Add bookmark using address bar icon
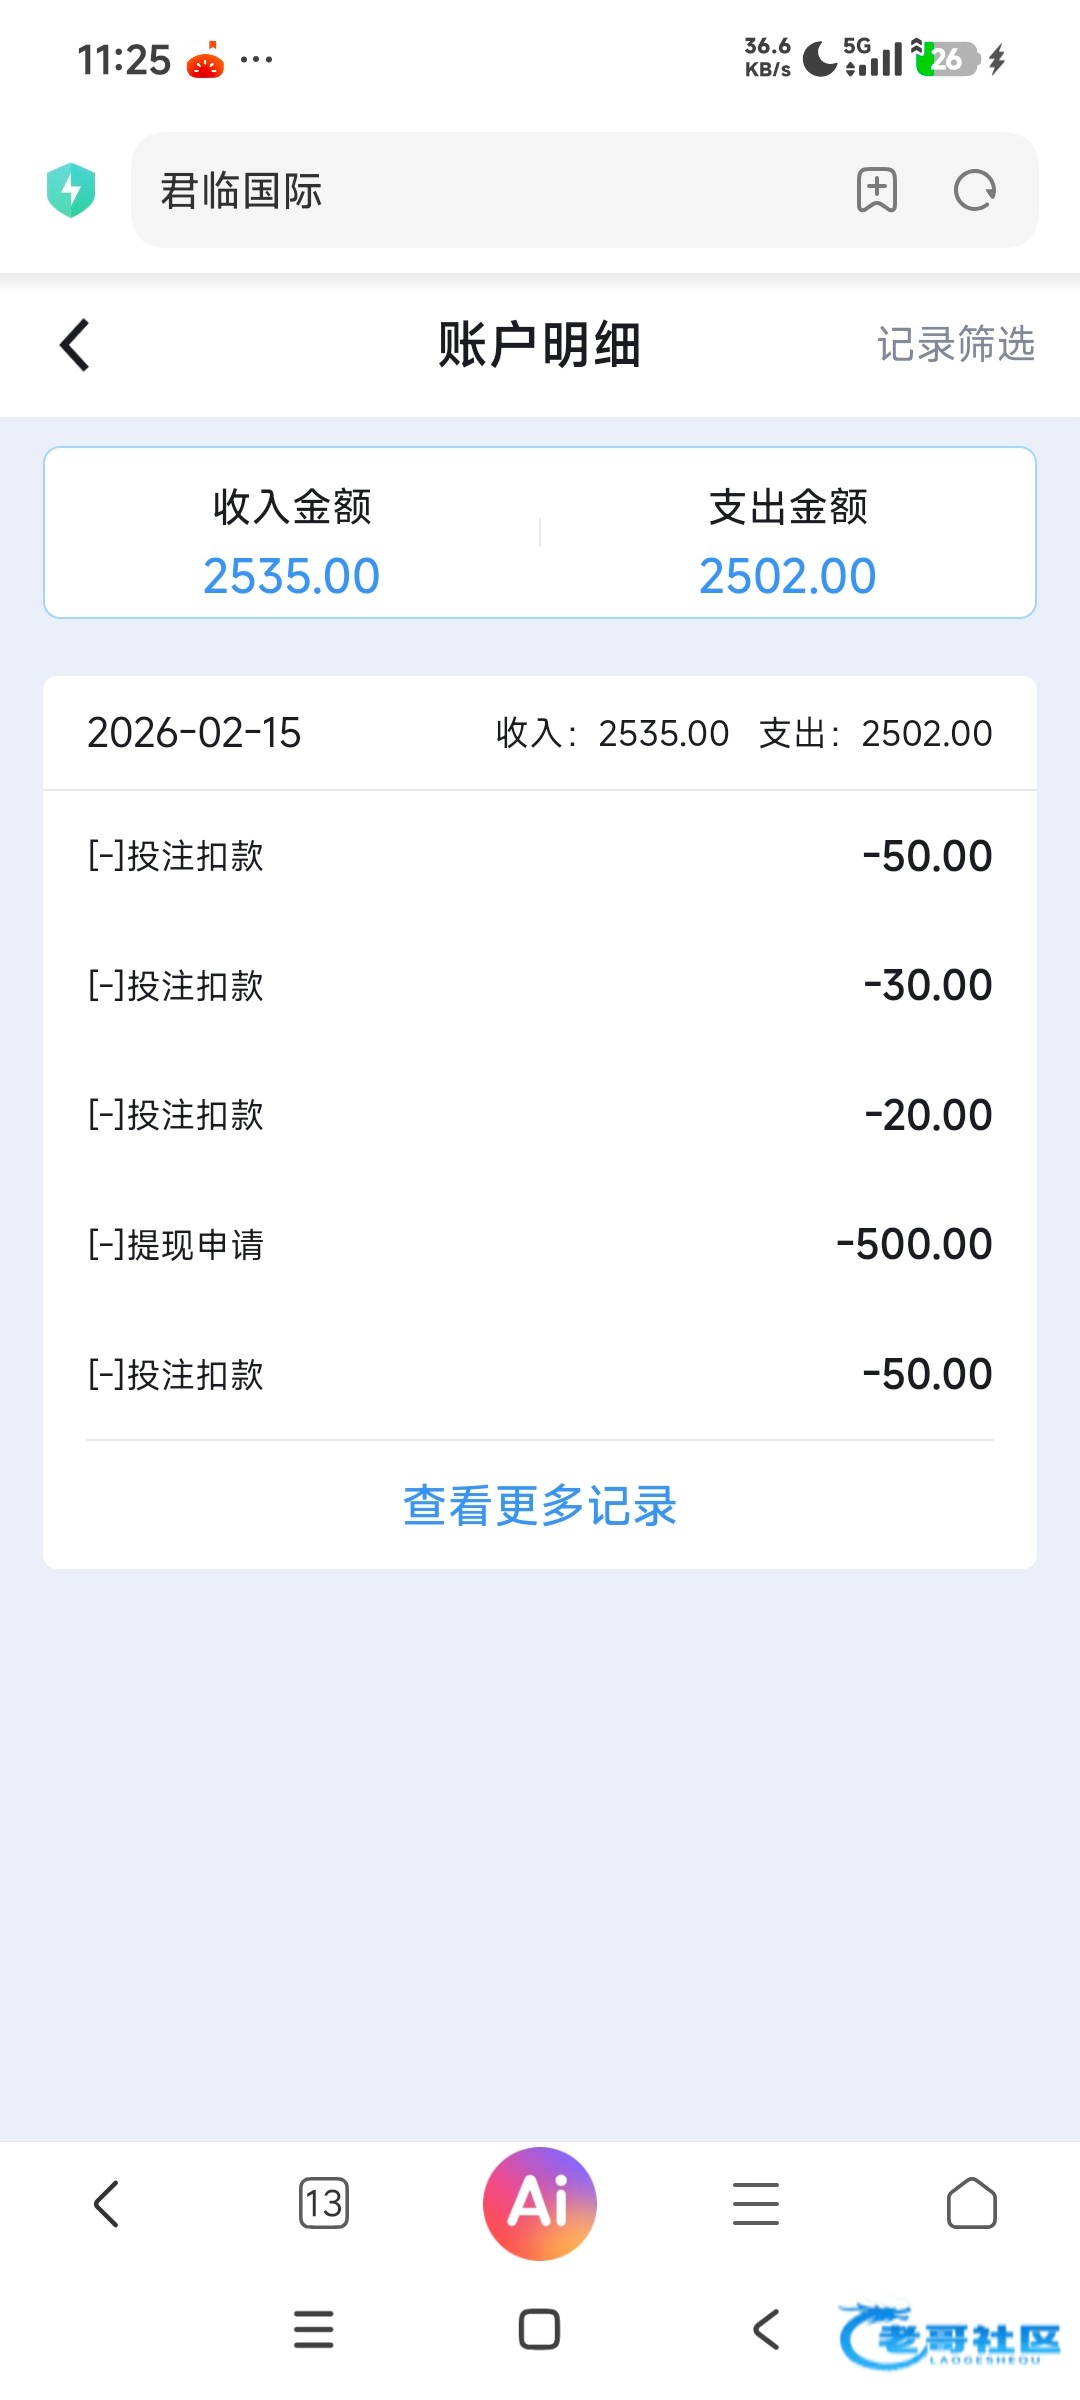Screen dimensions: 1080x2400 (x=877, y=190)
